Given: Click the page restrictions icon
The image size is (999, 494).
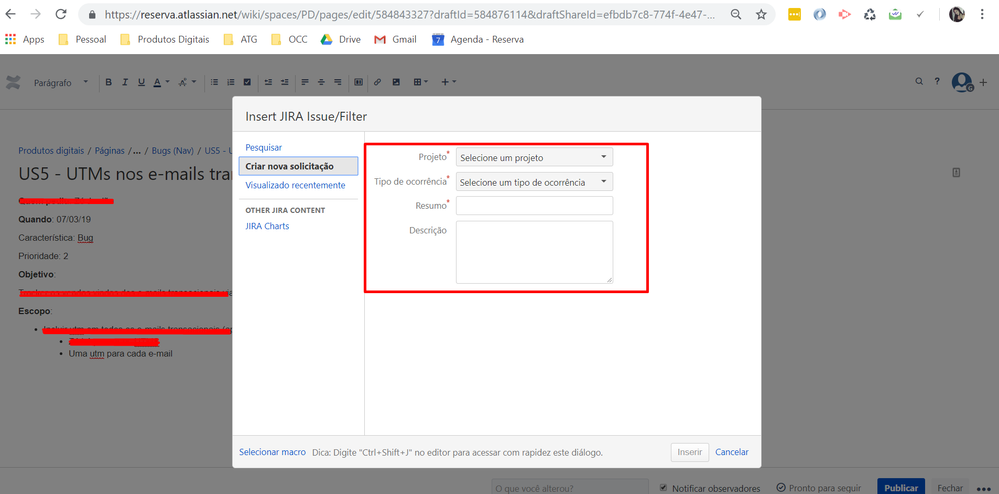Looking at the screenshot, I should click(x=956, y=172).
